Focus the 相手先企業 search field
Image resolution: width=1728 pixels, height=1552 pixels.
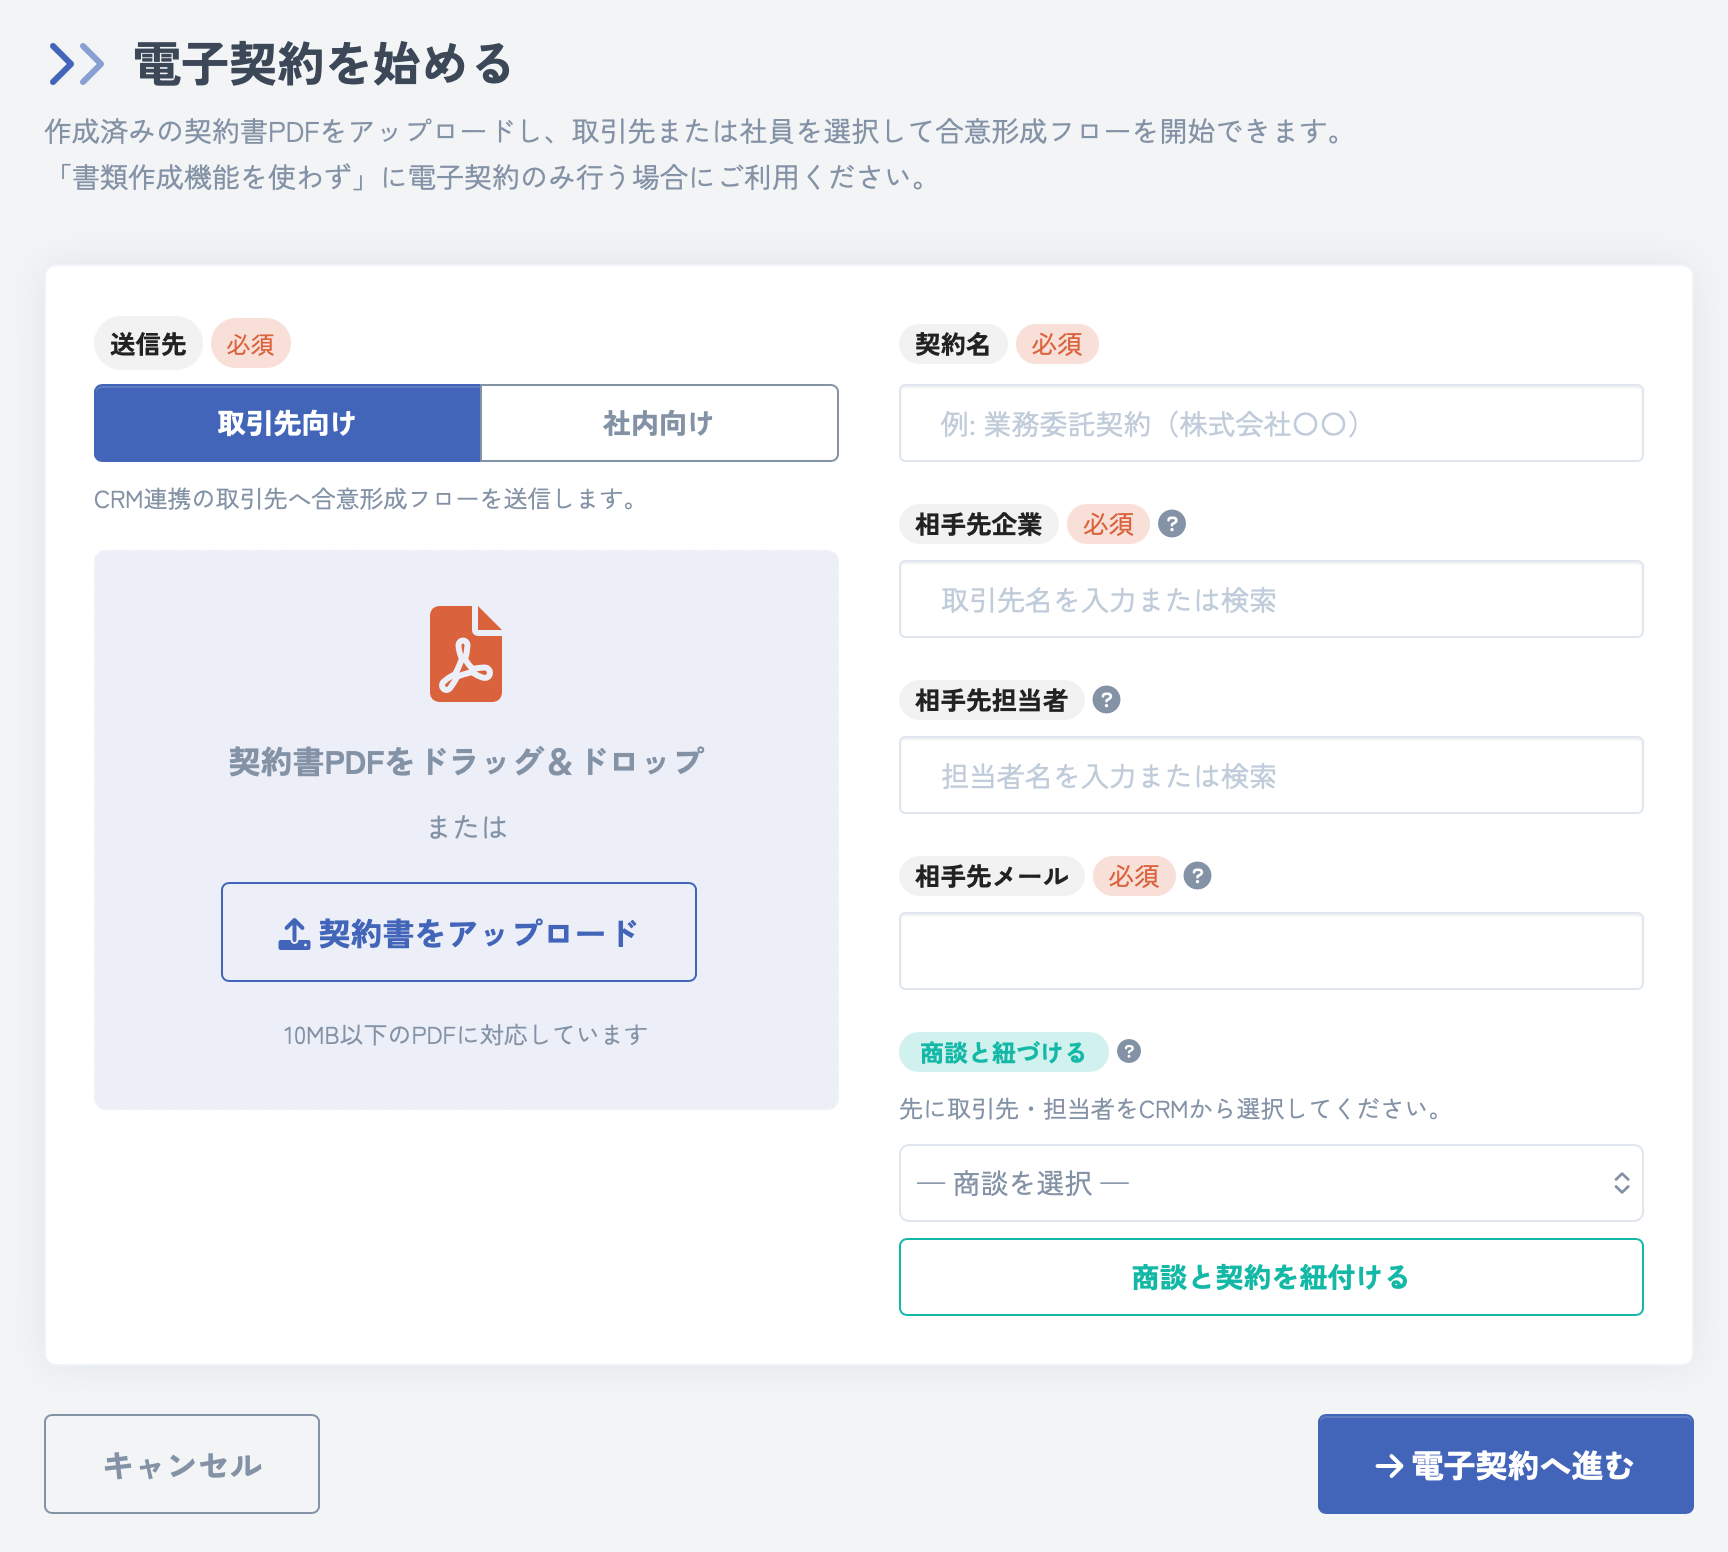pos(1271,599)
